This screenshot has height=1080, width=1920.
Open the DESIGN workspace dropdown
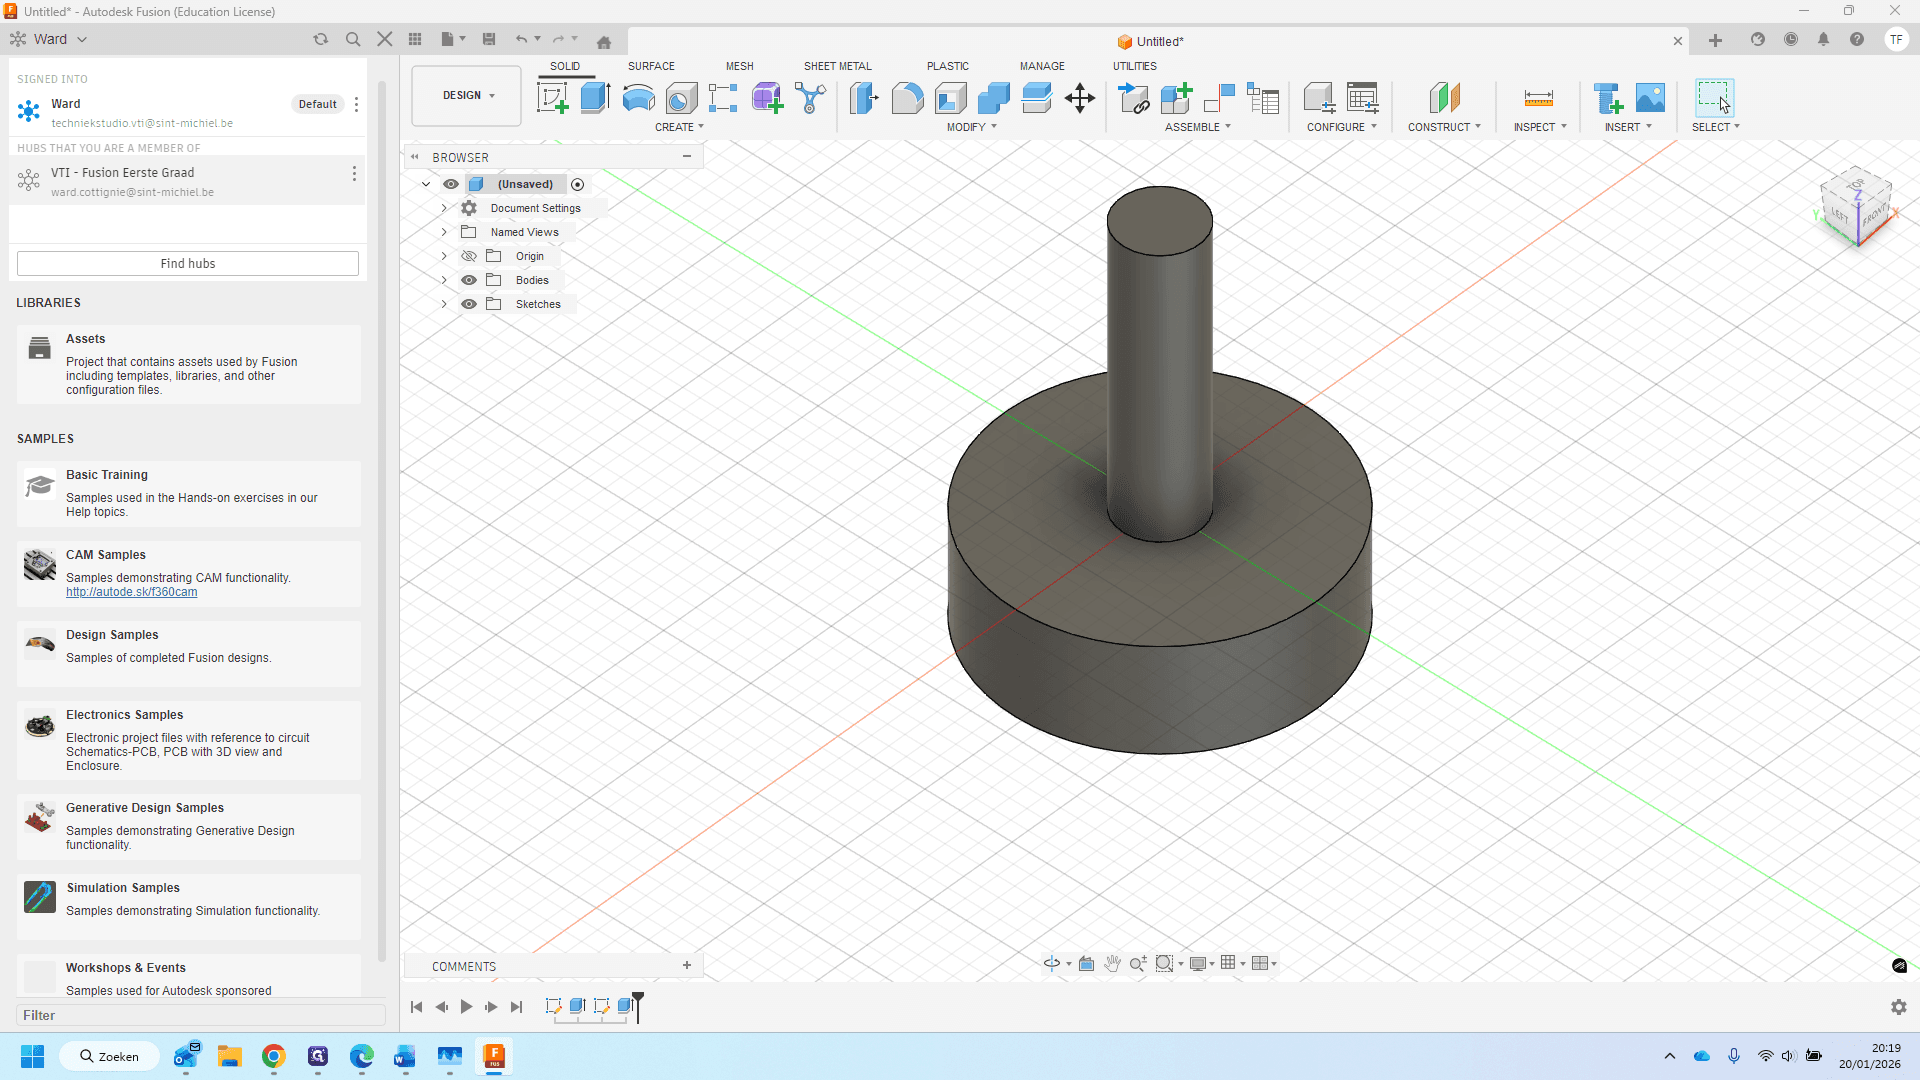pos(467,96)
